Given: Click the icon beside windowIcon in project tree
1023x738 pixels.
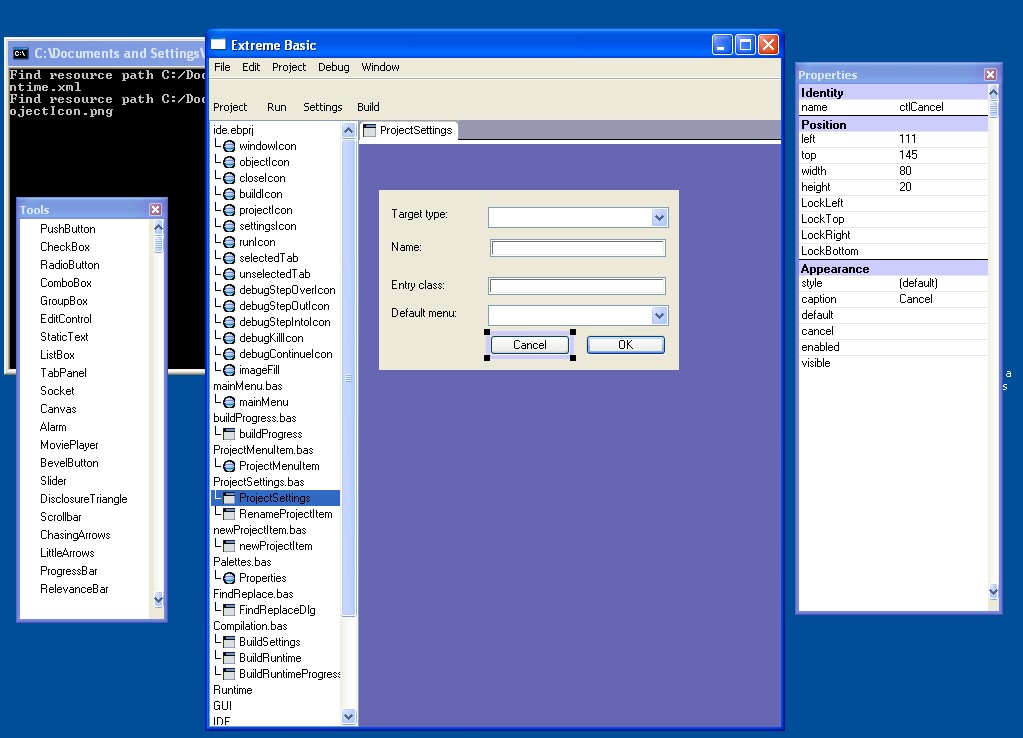Looking at the screenshot, I should tap(229, 146).
